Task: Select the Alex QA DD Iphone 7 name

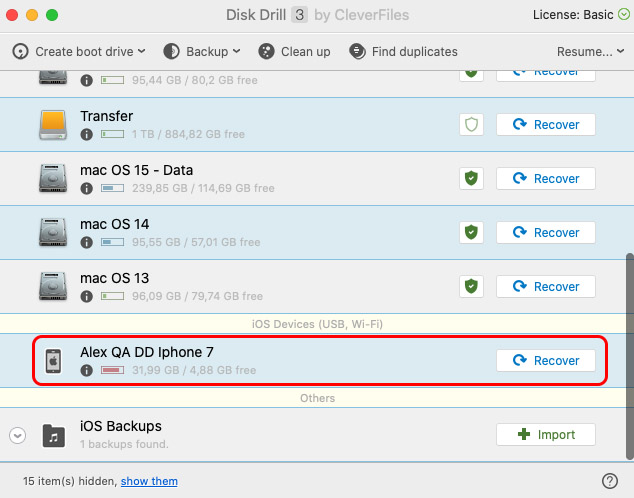Action: (x=147, y=352)
